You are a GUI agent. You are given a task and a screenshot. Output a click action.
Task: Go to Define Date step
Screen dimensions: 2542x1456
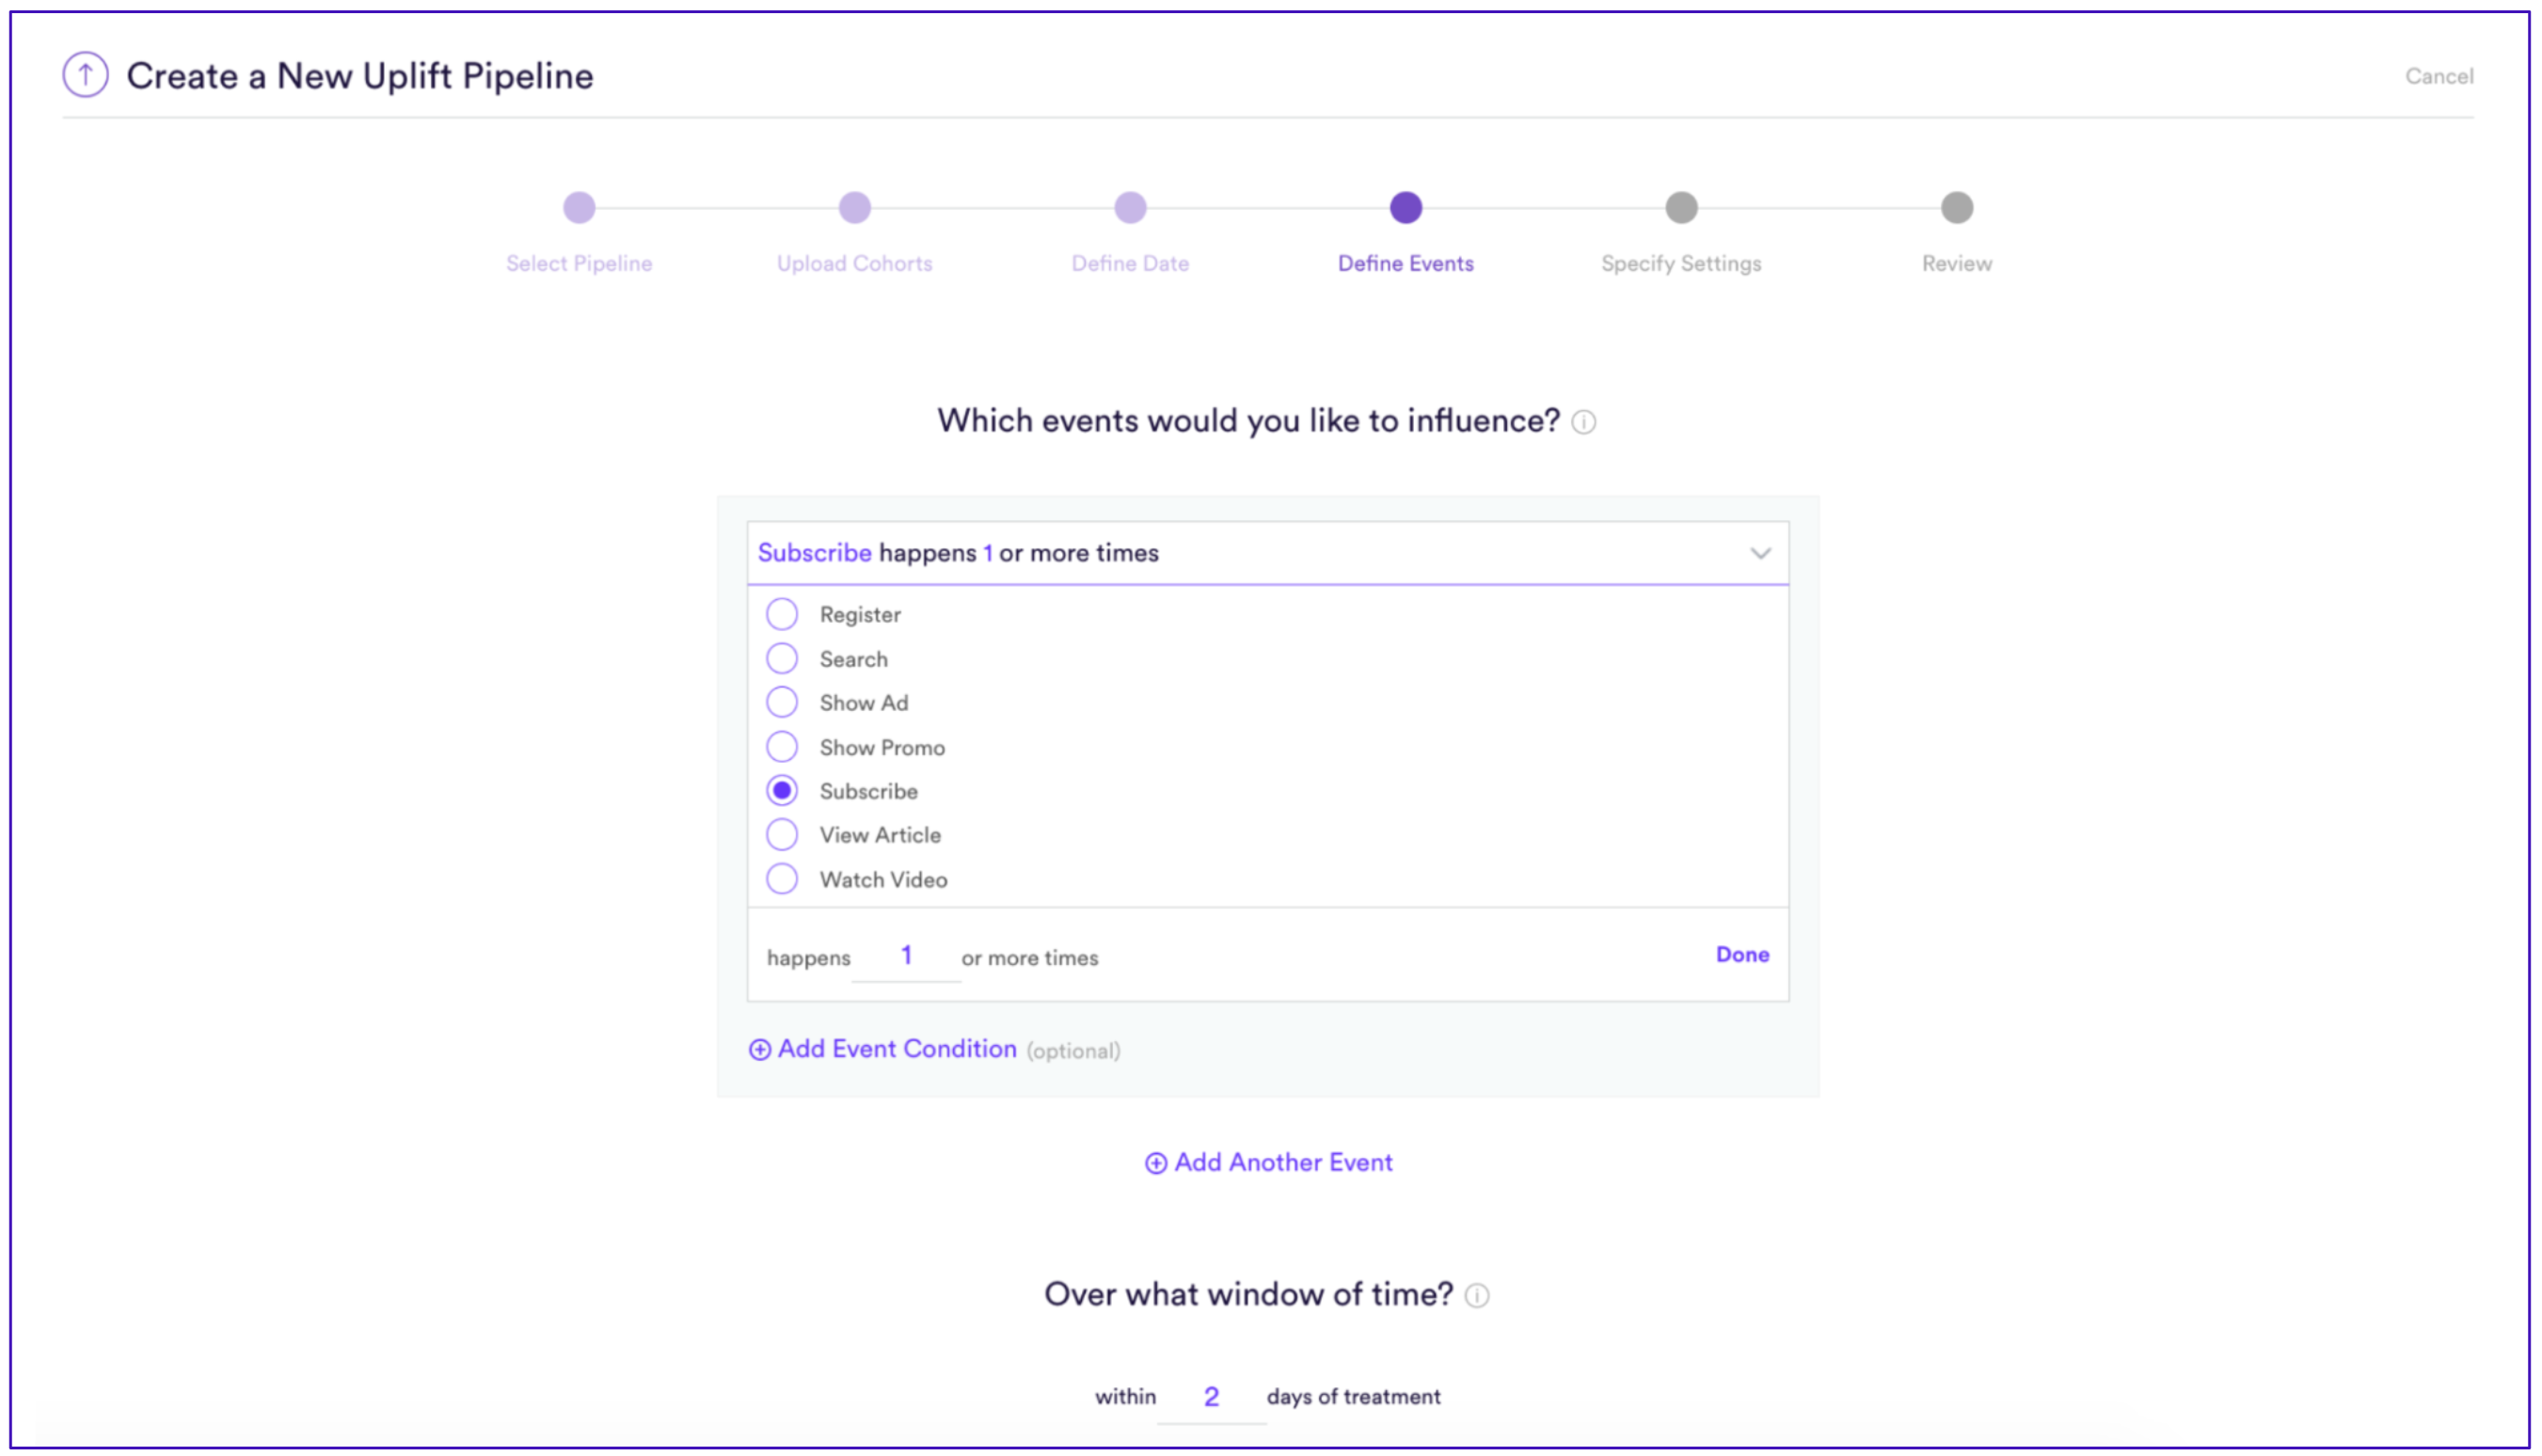click(x=1130, y=208)
